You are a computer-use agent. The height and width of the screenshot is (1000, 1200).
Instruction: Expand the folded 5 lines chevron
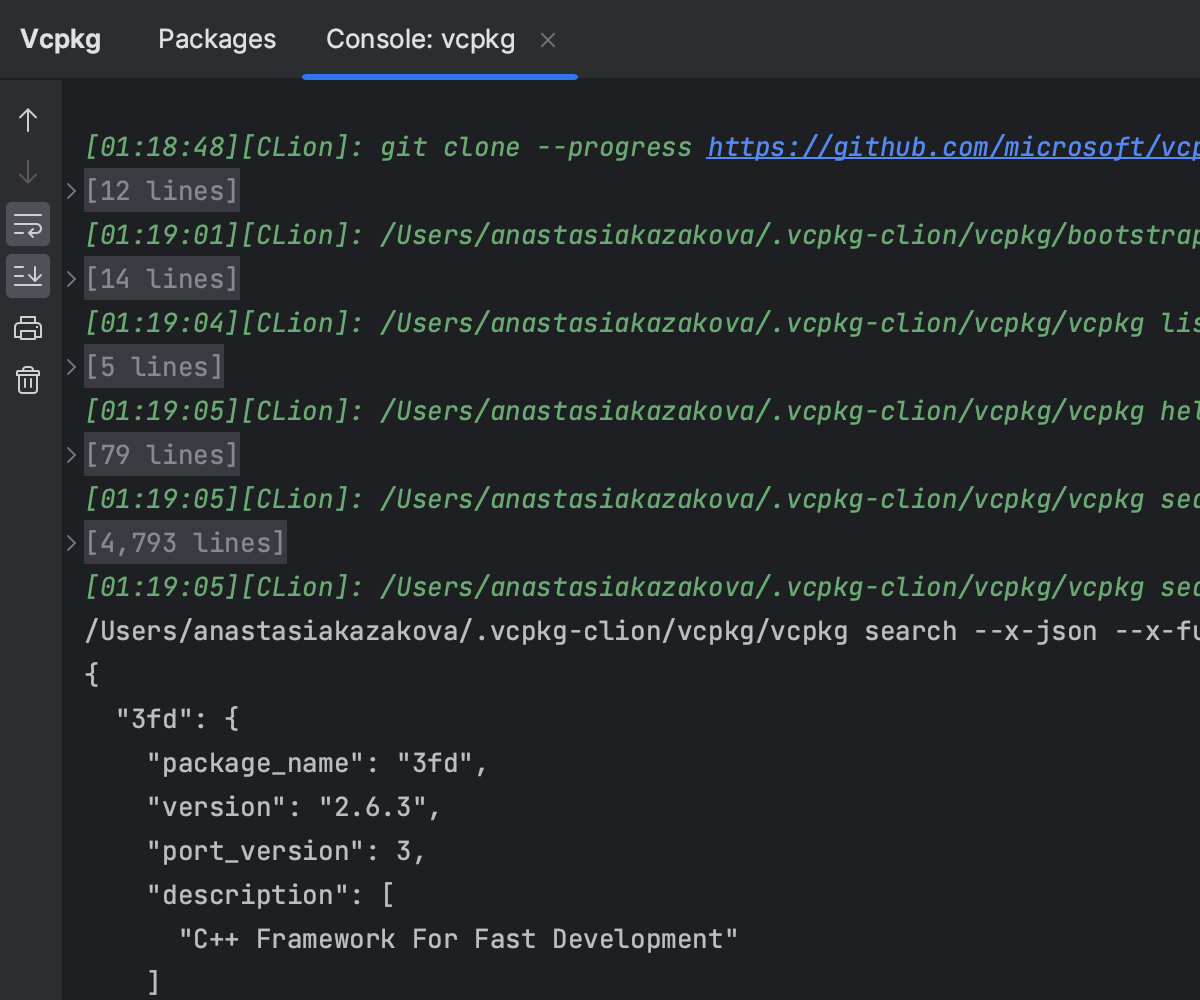[72, 367]
